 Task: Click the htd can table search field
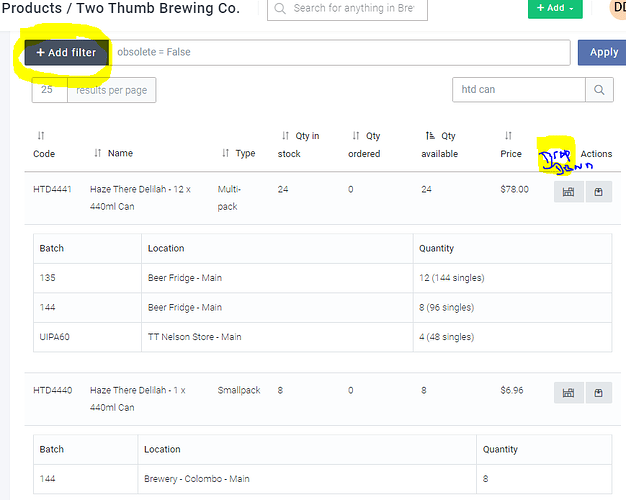tap(519, 90)
